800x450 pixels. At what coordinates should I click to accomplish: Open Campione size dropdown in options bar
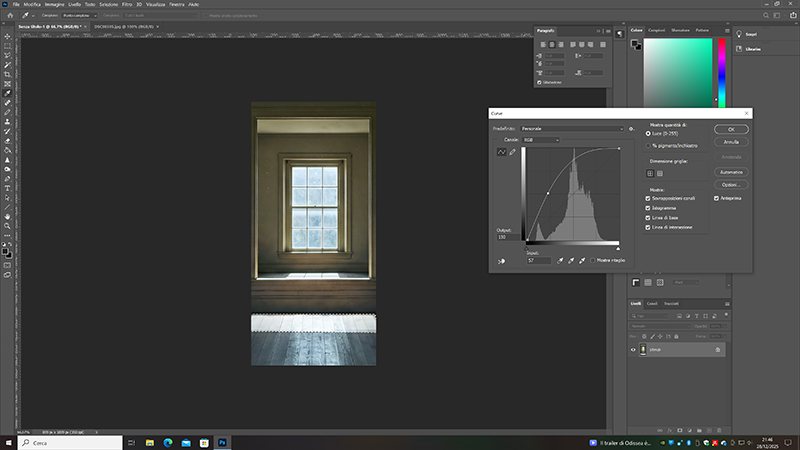[x=80, y=15]
